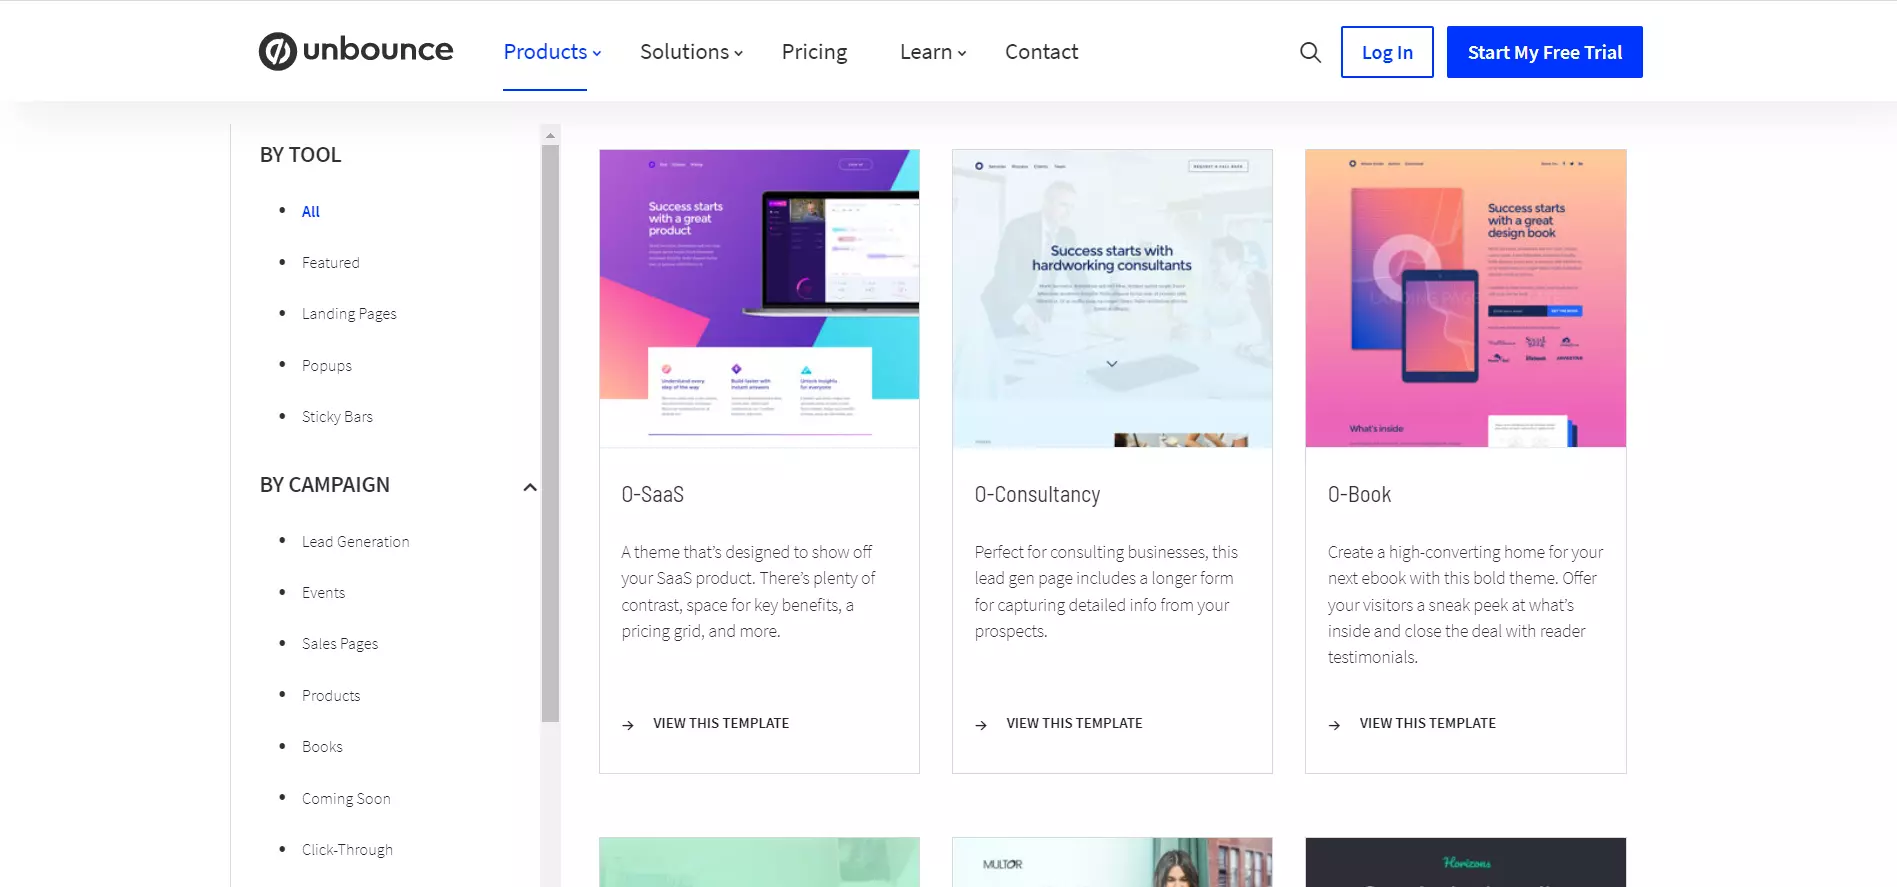Click the sidebar filter scrollbar thumb
This screenshot has height=887, width=1897.
(x=550, y=433)
